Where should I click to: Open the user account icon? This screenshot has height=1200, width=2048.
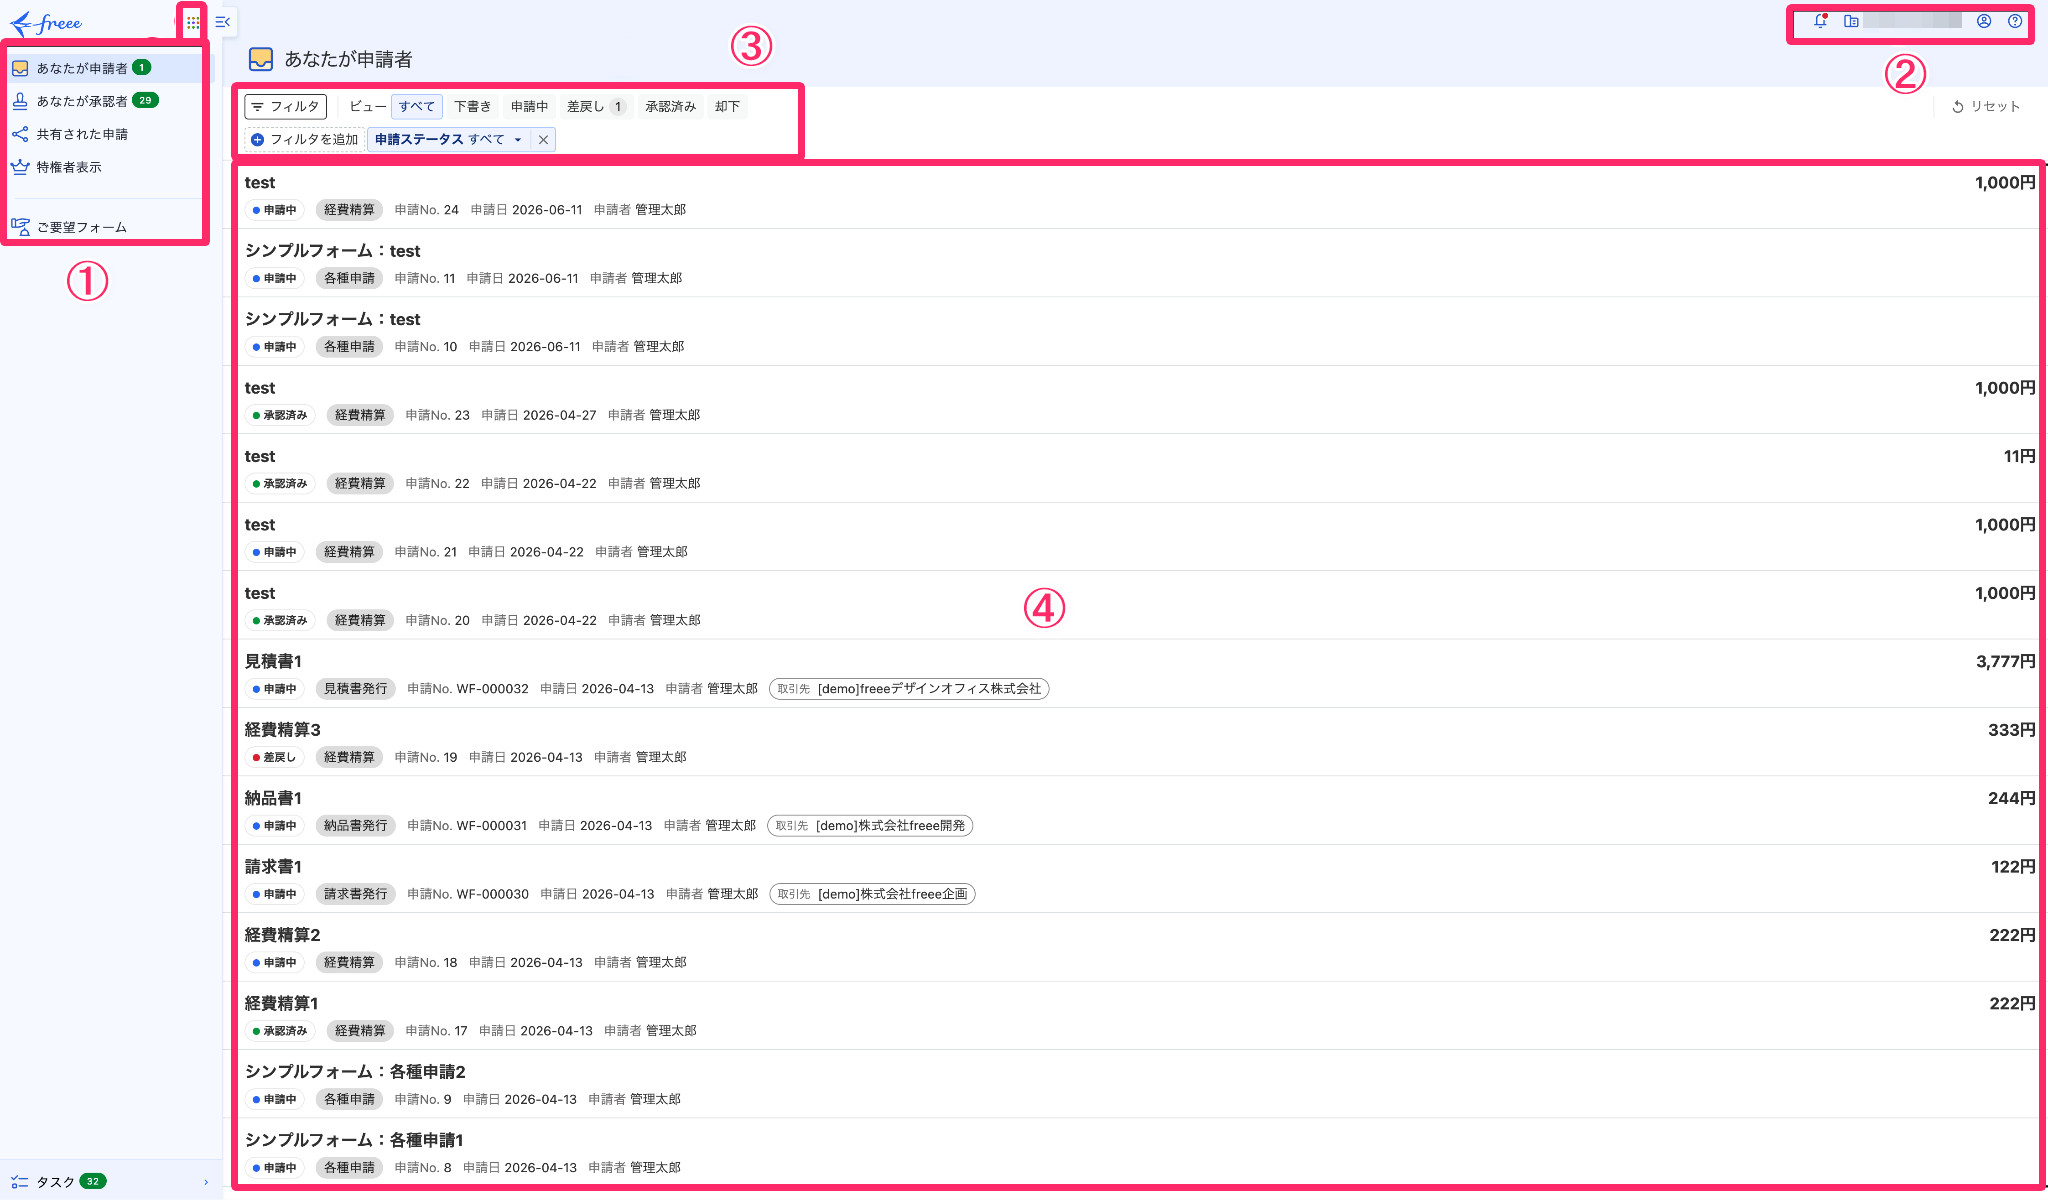1984,21
